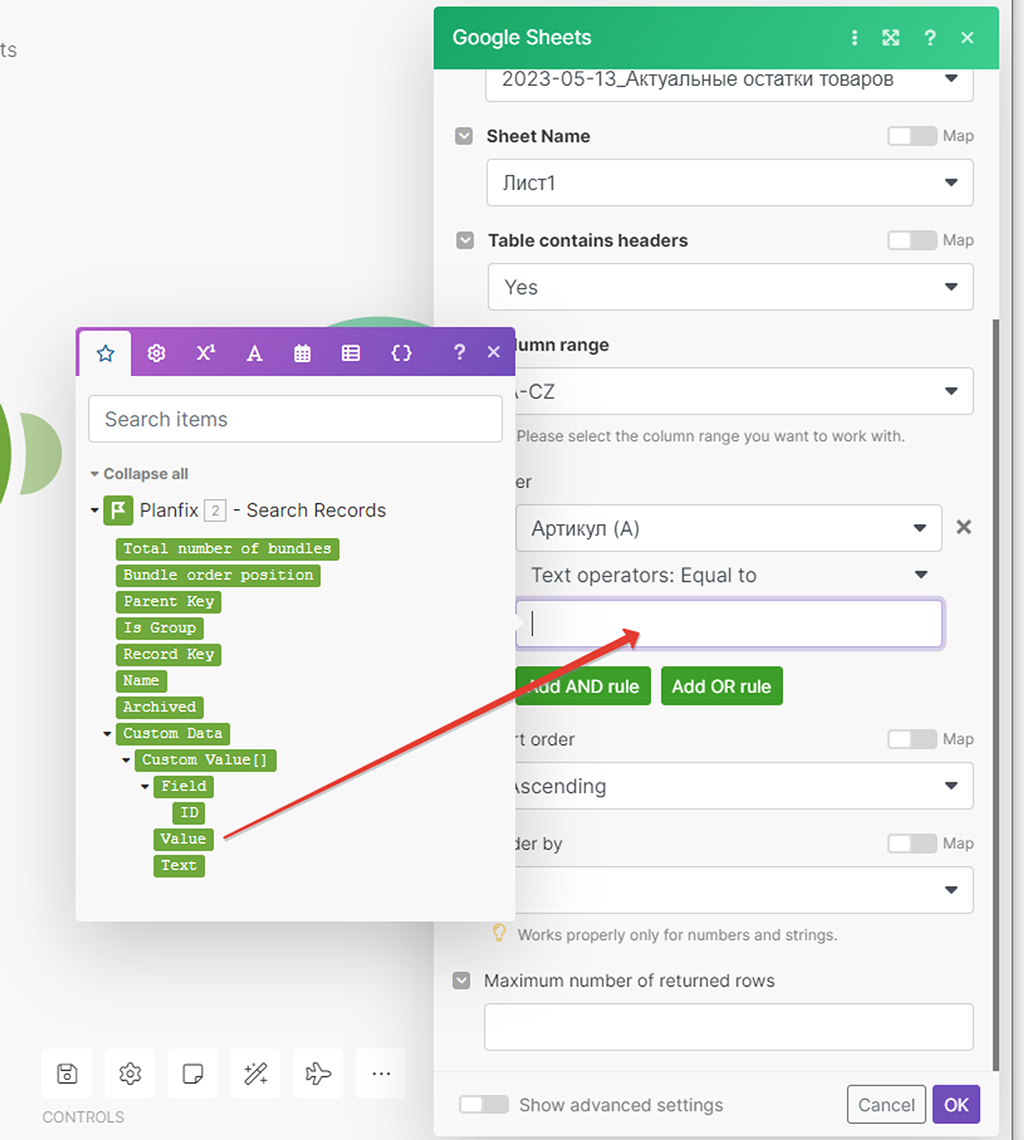Enable Map toggle for Order by
Screen dimensions: 1024x1140
(912, 843)
